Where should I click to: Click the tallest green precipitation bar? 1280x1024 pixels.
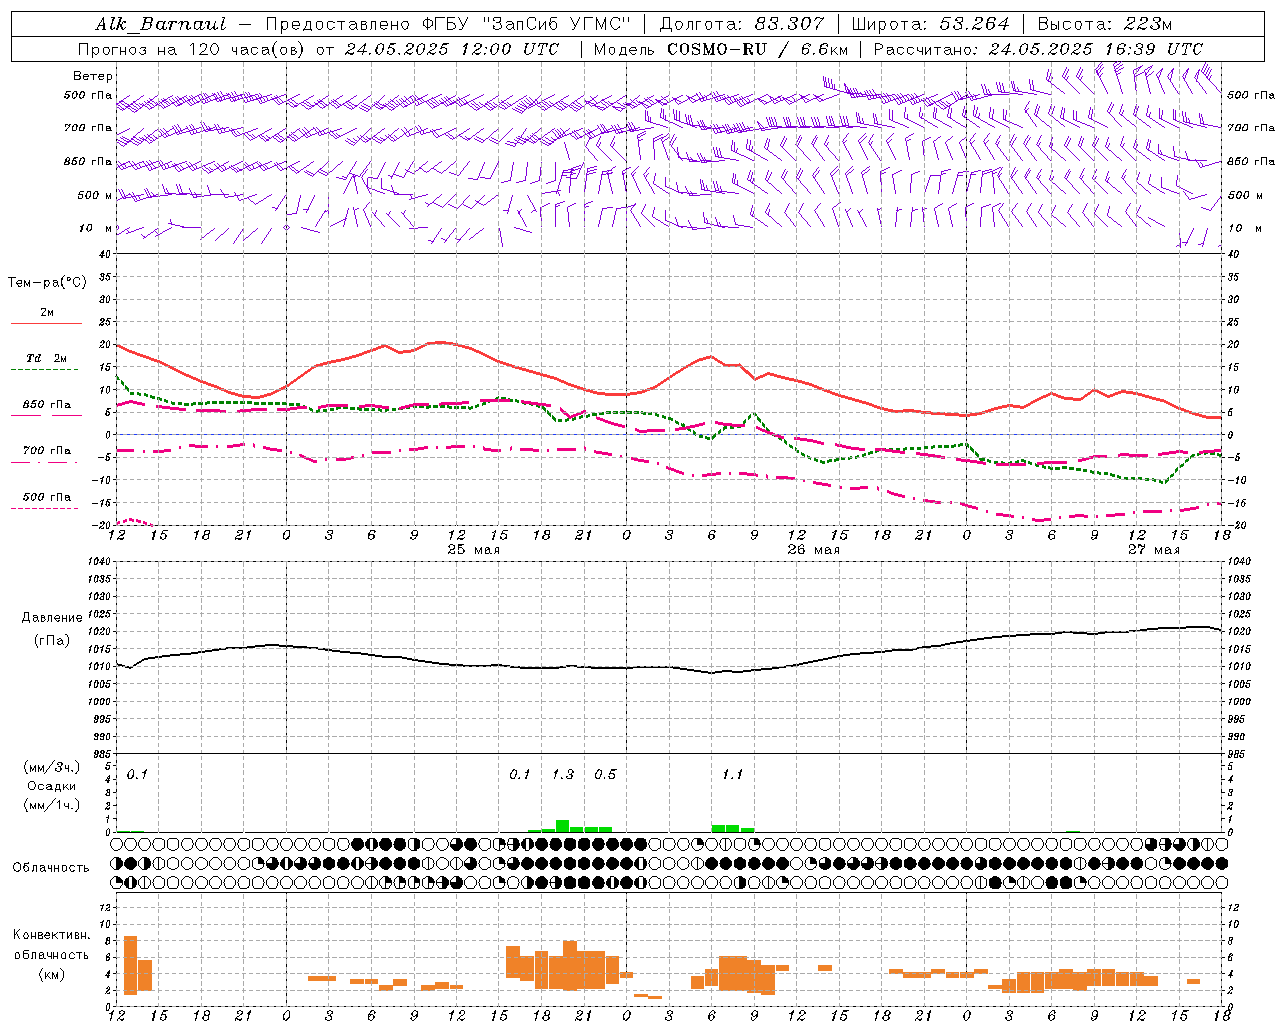pos(563,826)
